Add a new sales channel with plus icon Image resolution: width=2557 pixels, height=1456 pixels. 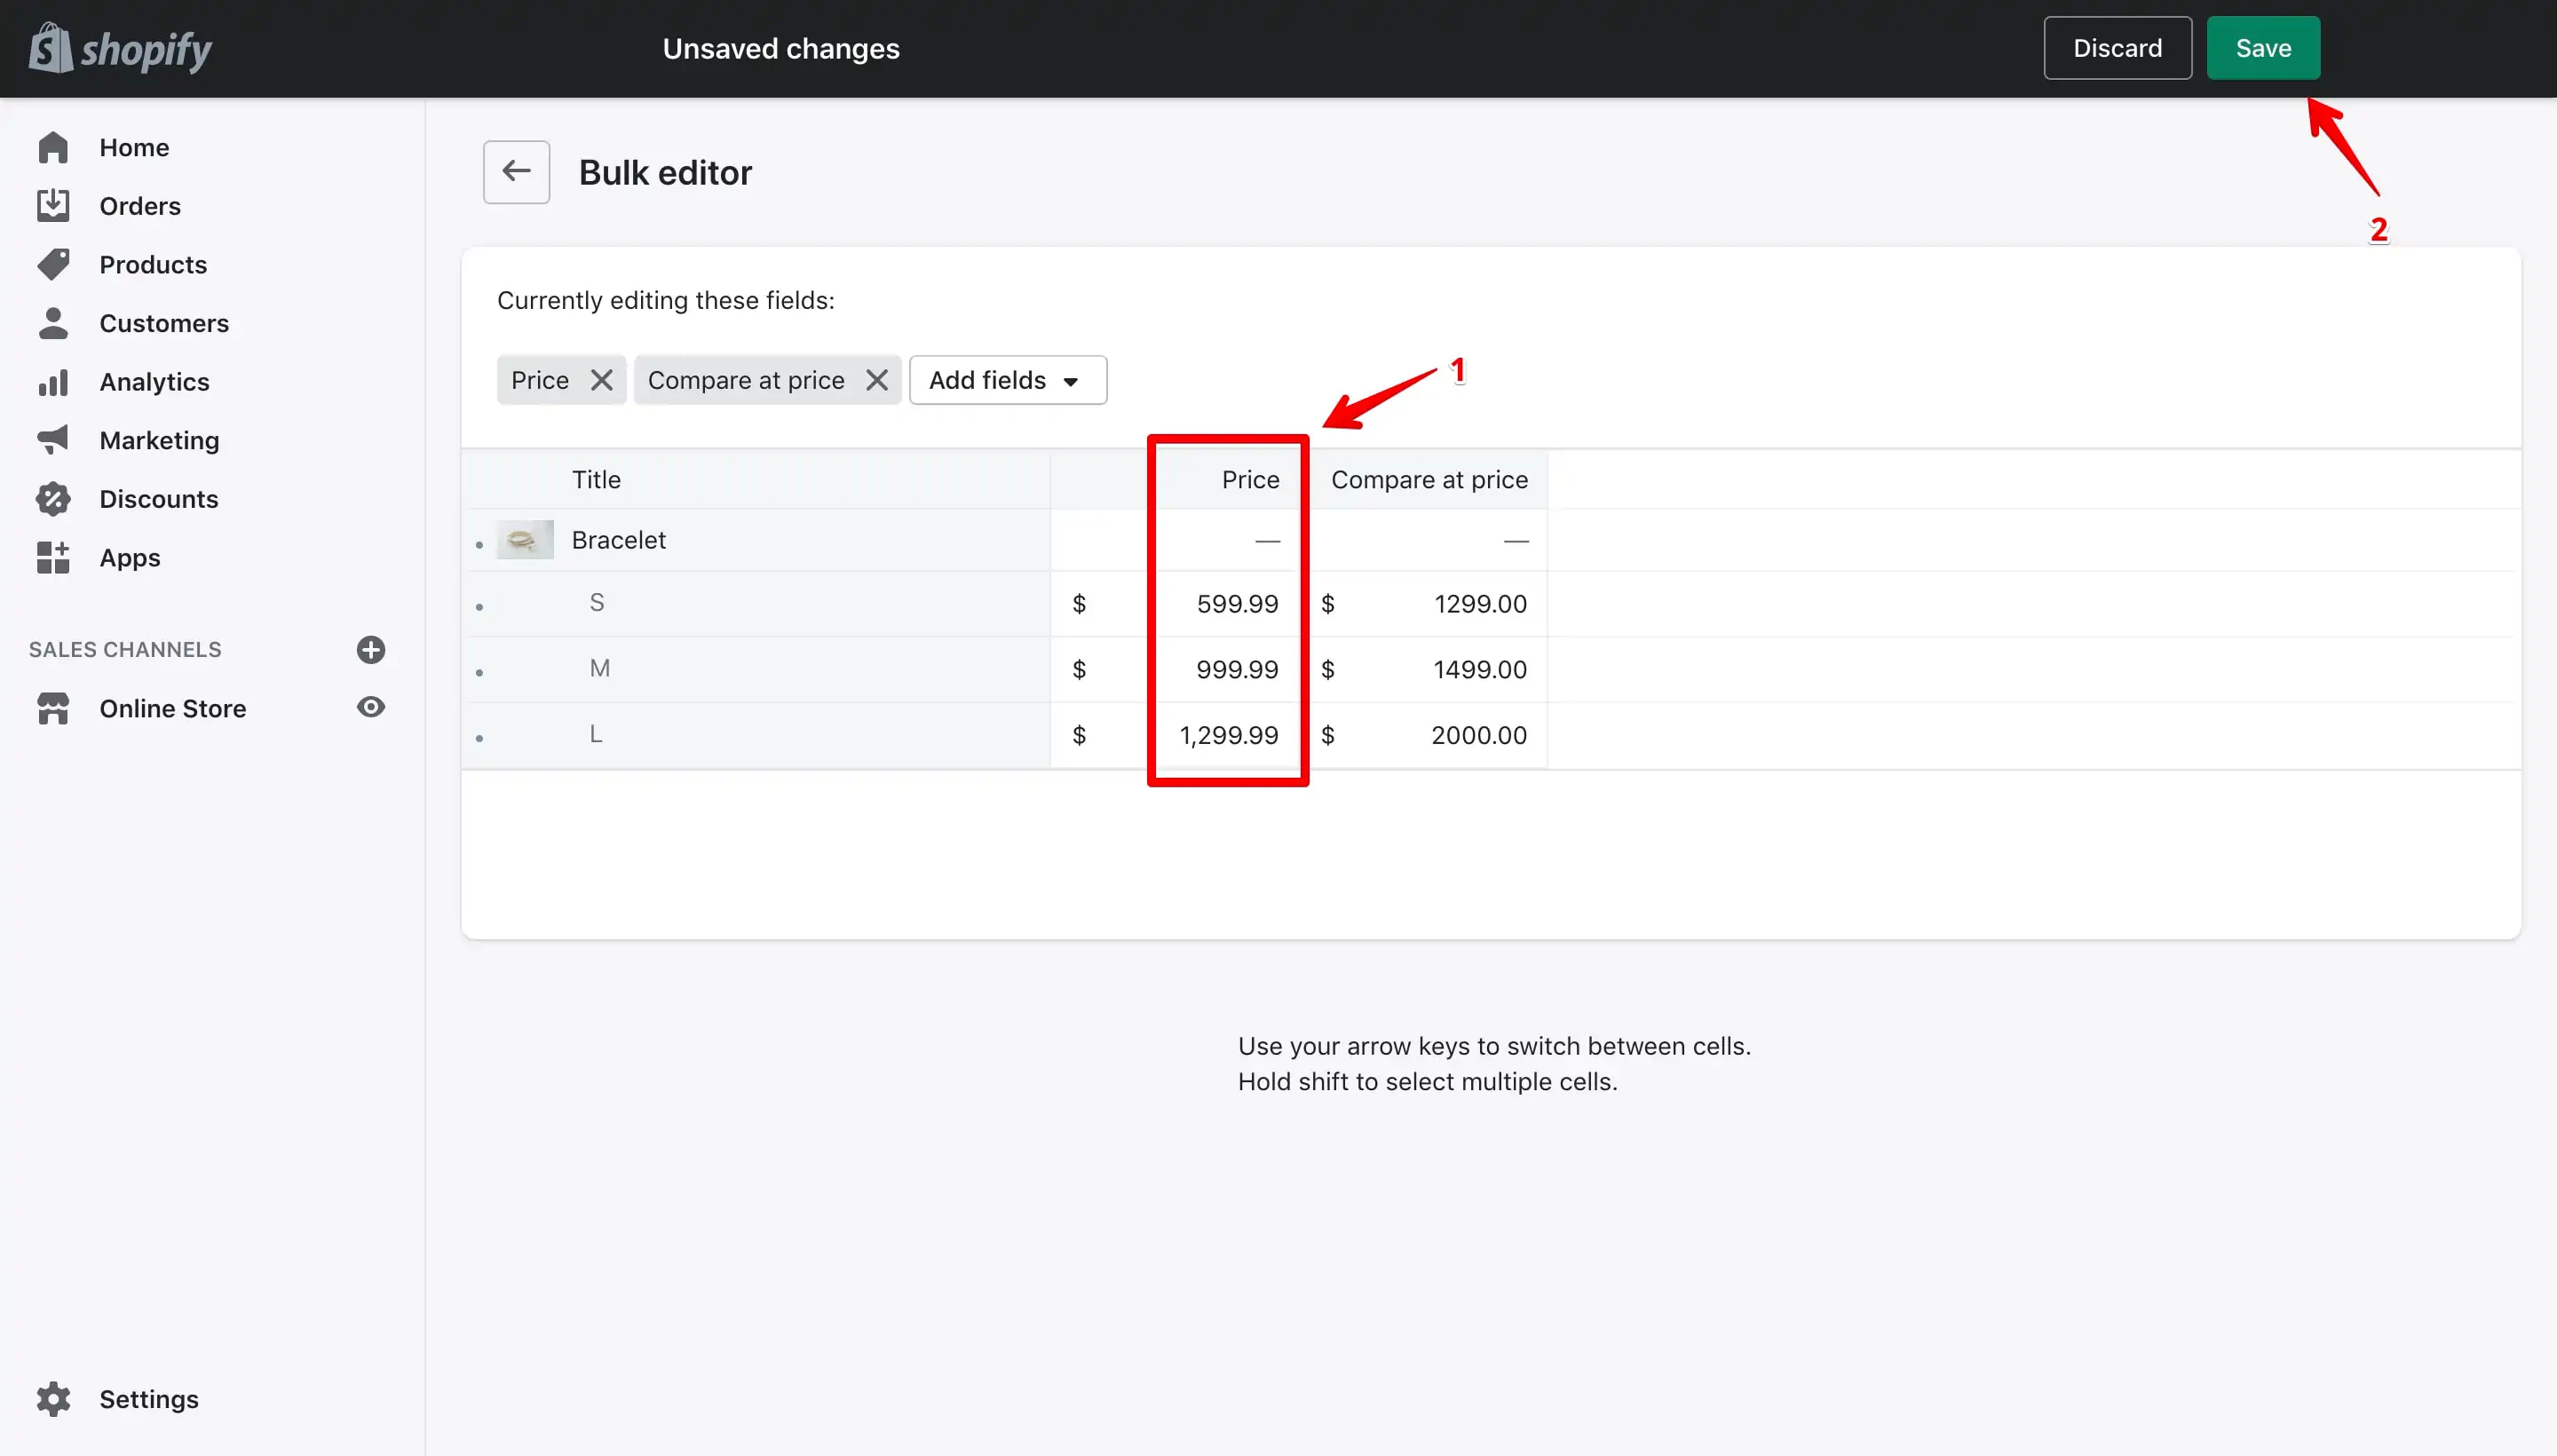371,650
